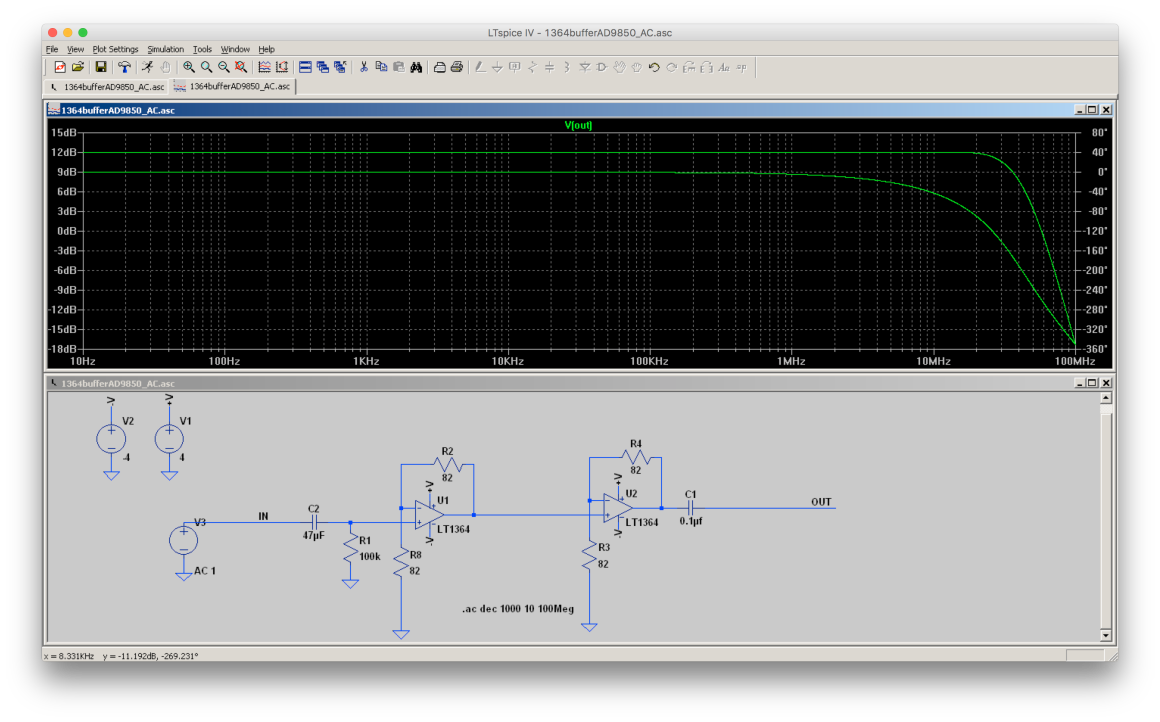Image resolution: width=1160 pixels, height=722 pixels.
Task: Cascade windows using toolbar icon
Action: [x=323, y=67]
